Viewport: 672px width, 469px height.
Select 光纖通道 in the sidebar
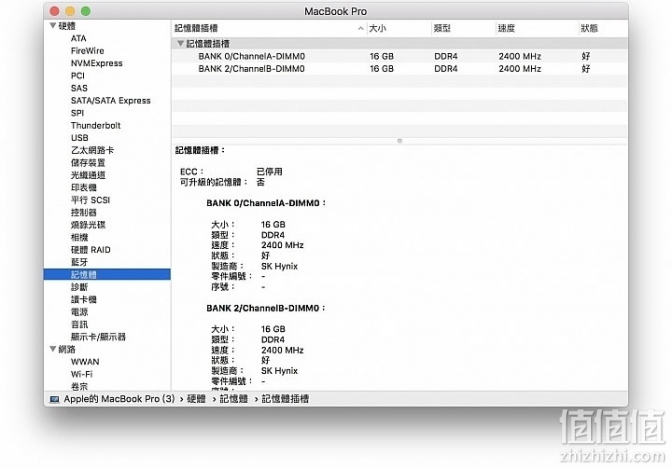pyautogui.click(x=88, y=175)
